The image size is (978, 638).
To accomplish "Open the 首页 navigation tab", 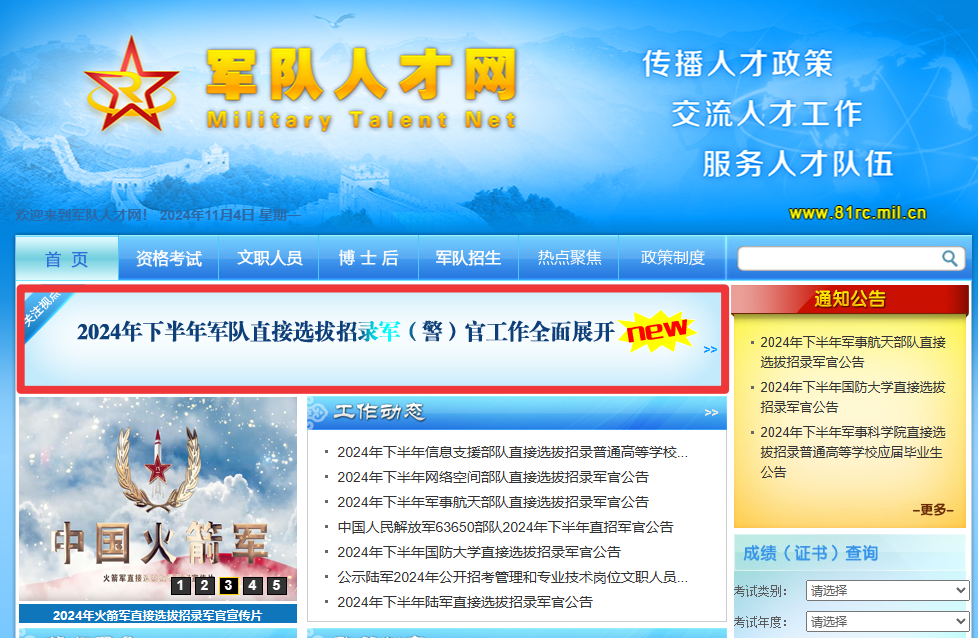I will (67, 259).
